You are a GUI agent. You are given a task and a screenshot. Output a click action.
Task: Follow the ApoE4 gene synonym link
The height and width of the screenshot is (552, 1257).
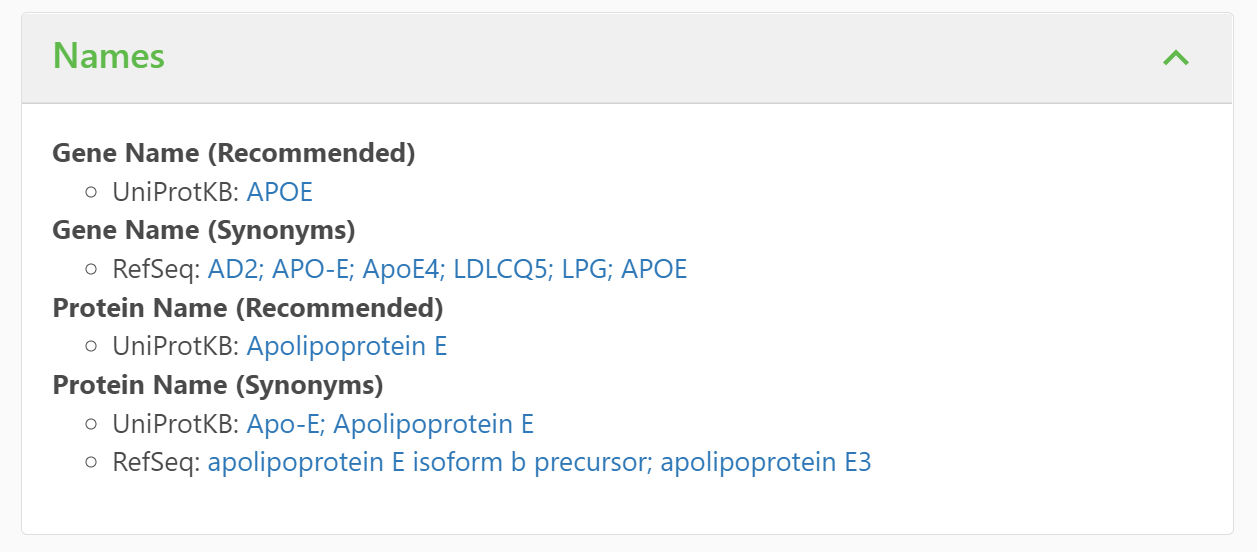pos(402,269)
